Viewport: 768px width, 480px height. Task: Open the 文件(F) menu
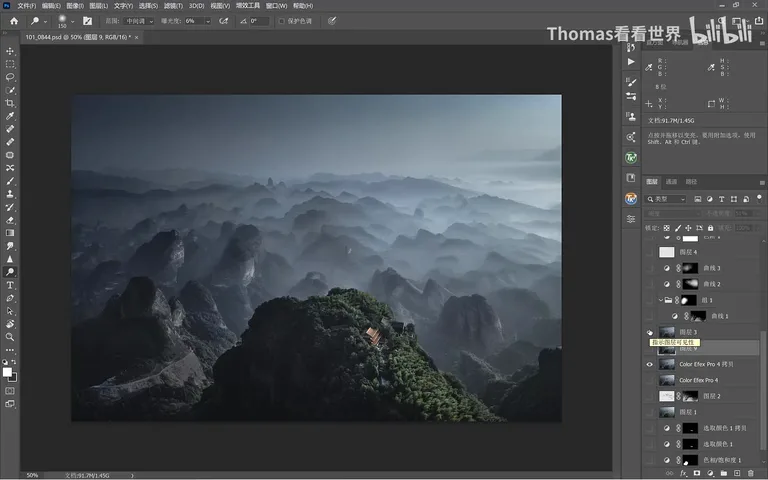point(26,6)
